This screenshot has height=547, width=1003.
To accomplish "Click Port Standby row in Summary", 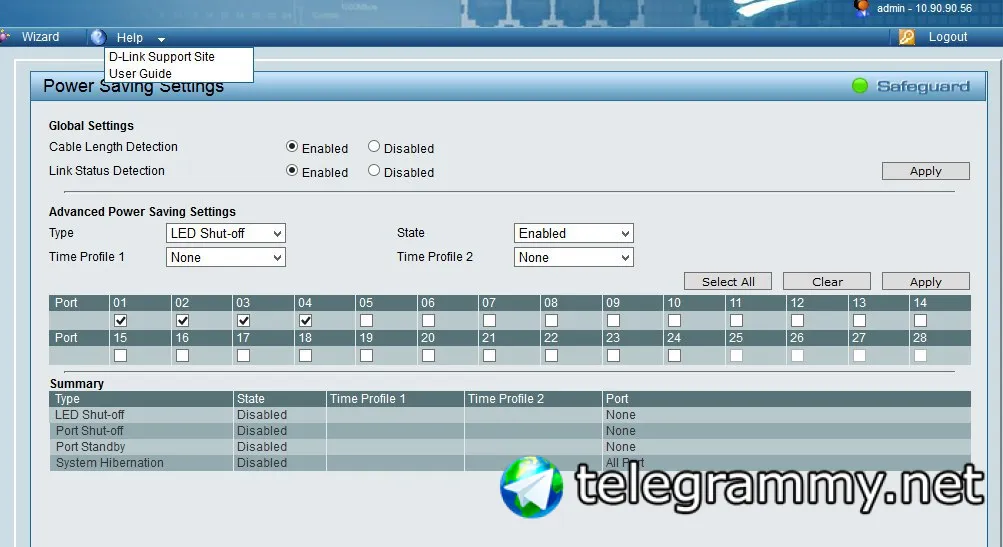I will [510, 447].
